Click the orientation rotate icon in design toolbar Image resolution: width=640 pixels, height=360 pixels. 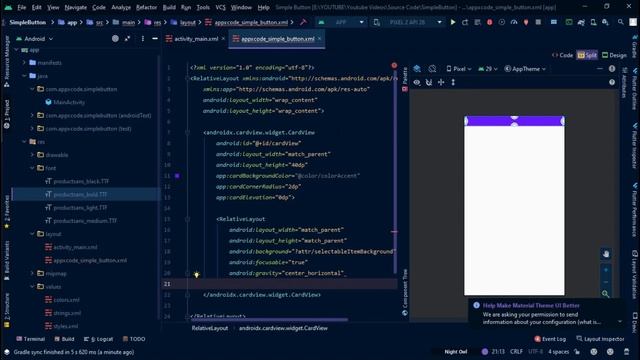coord(432,69)
